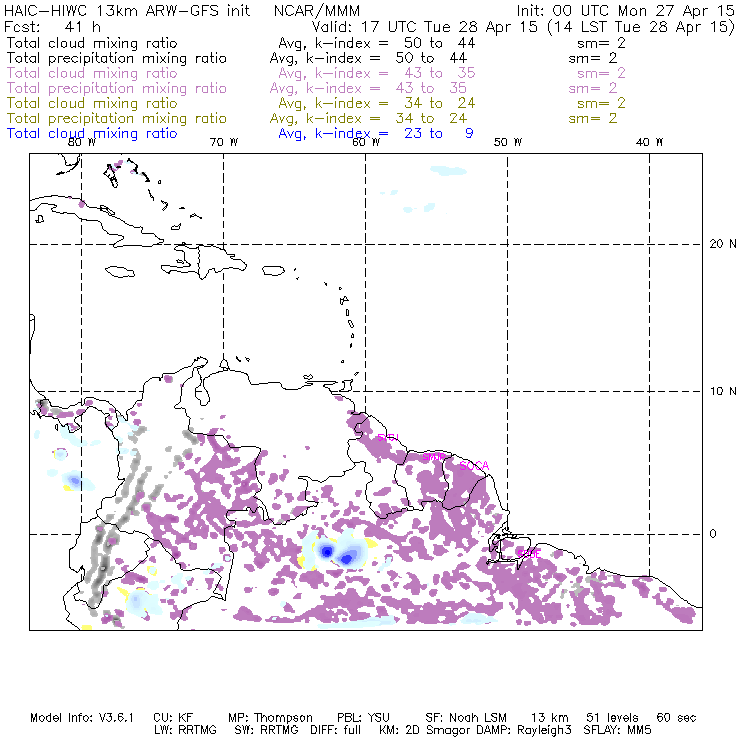Click the "0" equator latitude label
The height and width of the screenshot is (740, 740).
(713, 534)
